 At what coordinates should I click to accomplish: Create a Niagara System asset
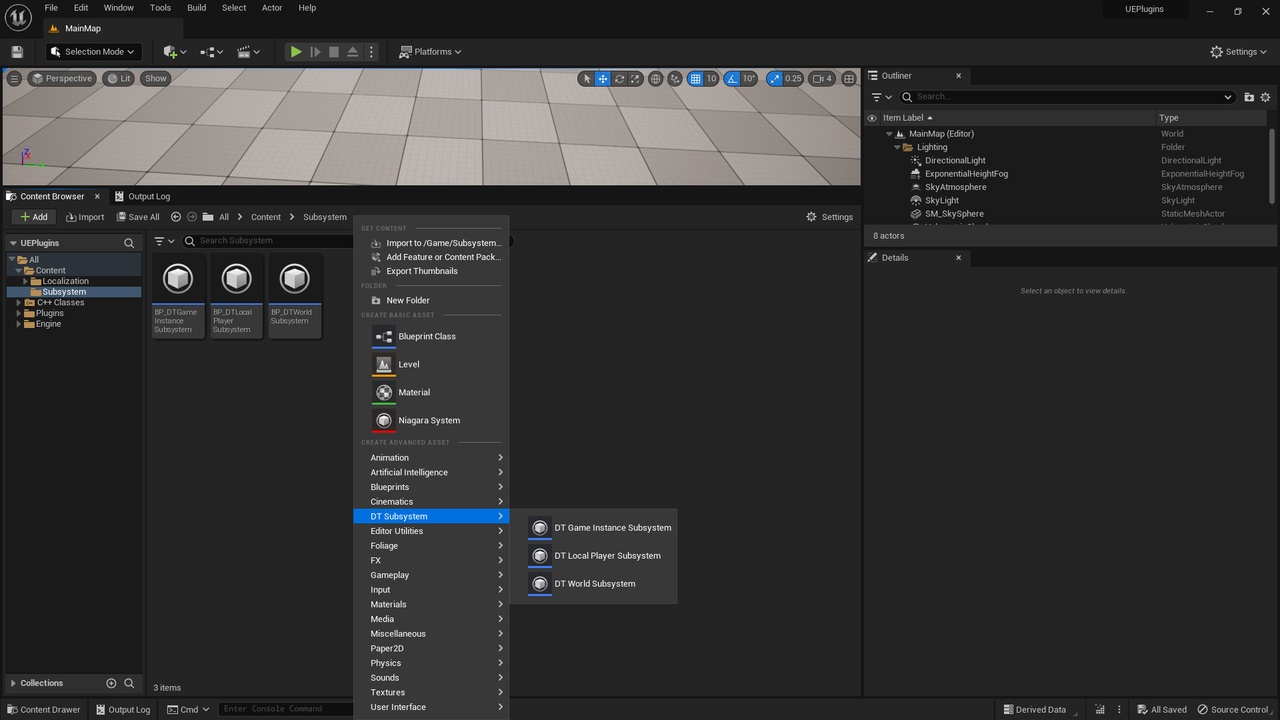(431, 420)
